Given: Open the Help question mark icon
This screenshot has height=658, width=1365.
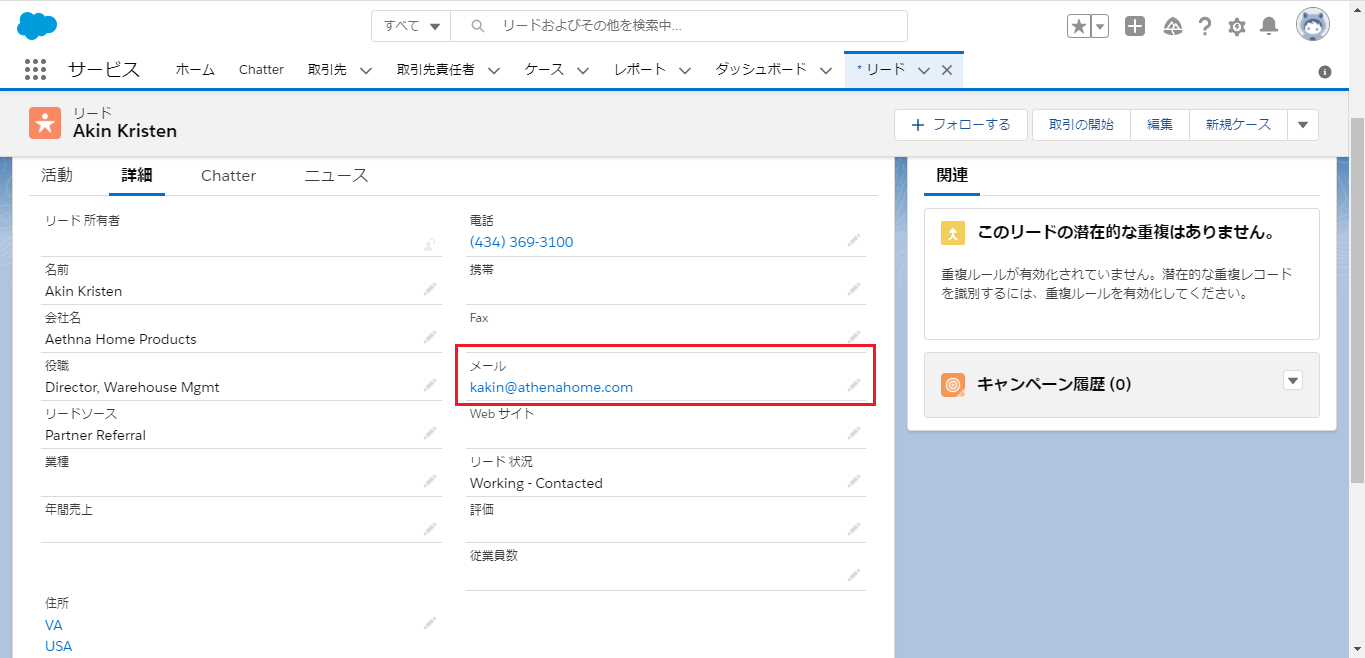Looking at the screenshot, I should [x=1206, y=27].
